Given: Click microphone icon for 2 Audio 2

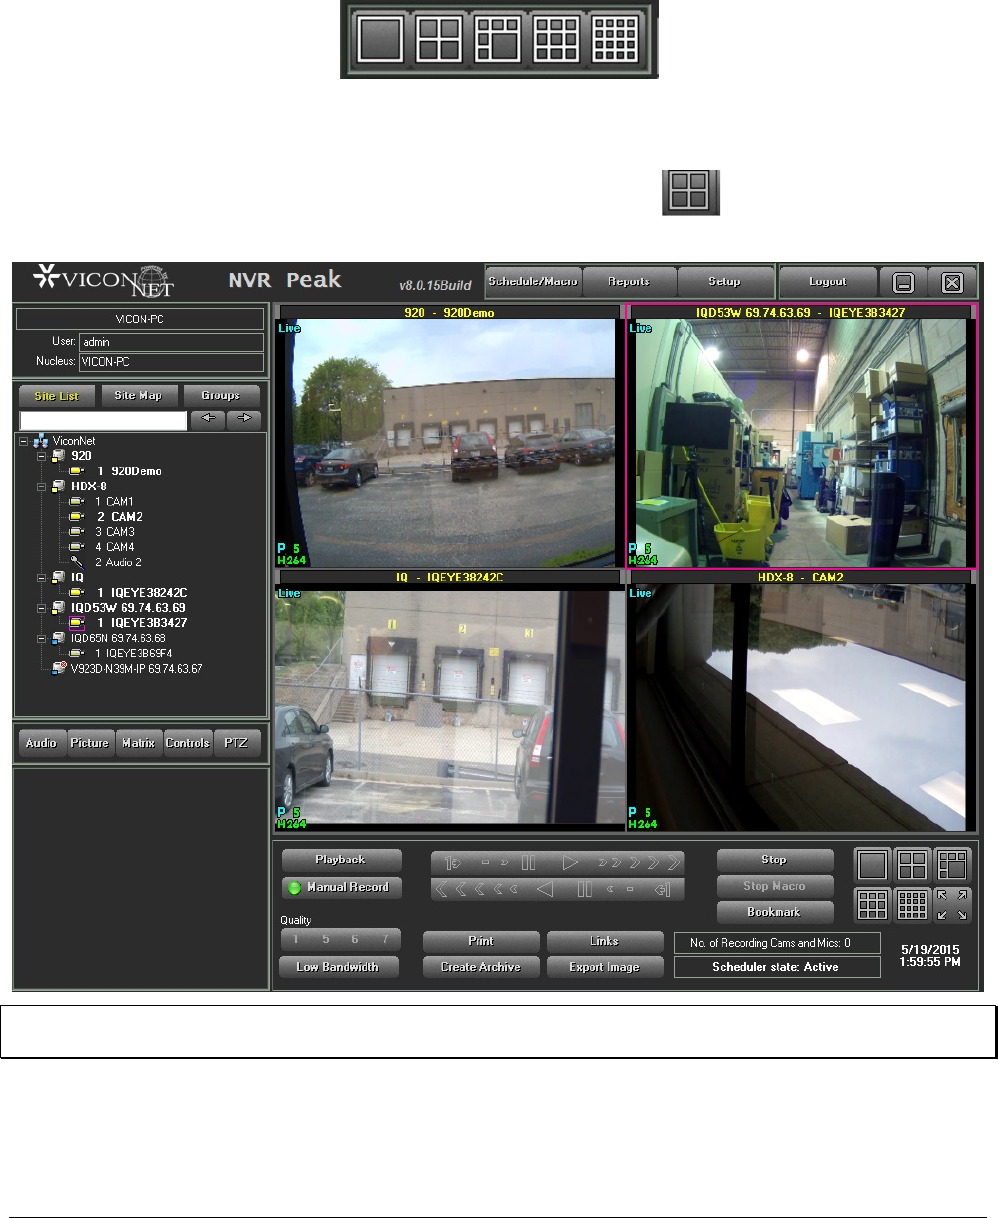Looking at the screenshot, I should pyautogui.click(x=77, y=562).
